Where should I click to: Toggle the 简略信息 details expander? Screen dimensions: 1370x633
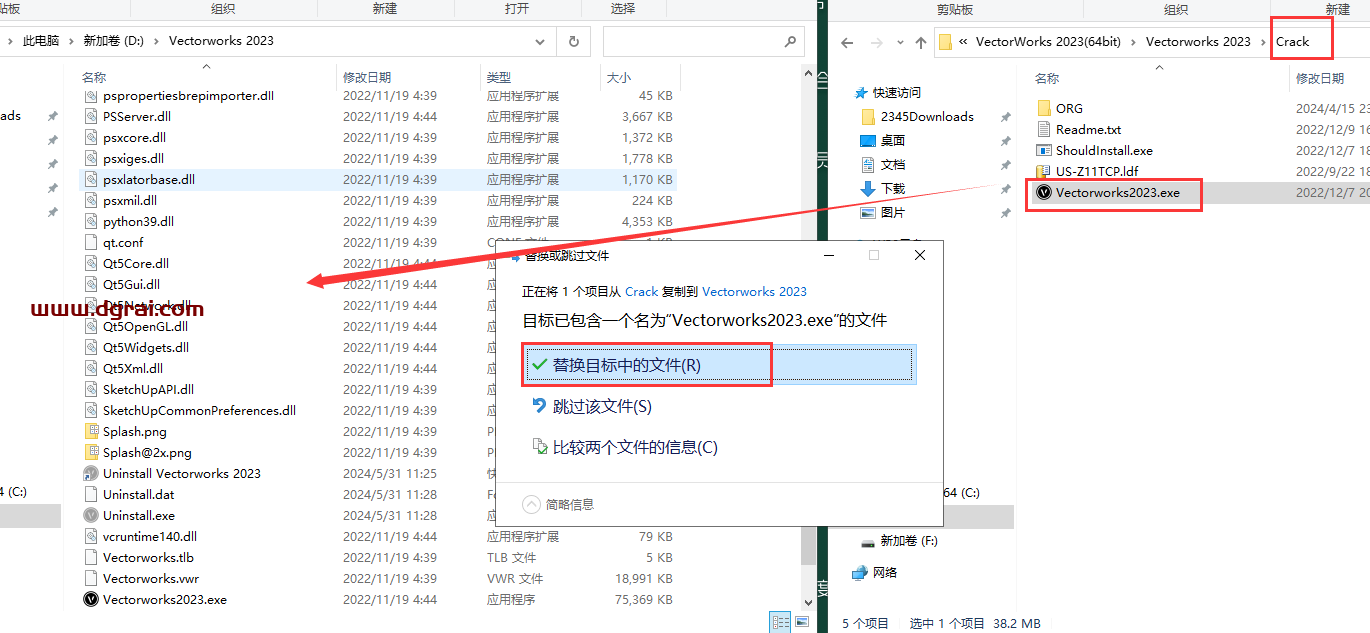[x=533, y=505]
